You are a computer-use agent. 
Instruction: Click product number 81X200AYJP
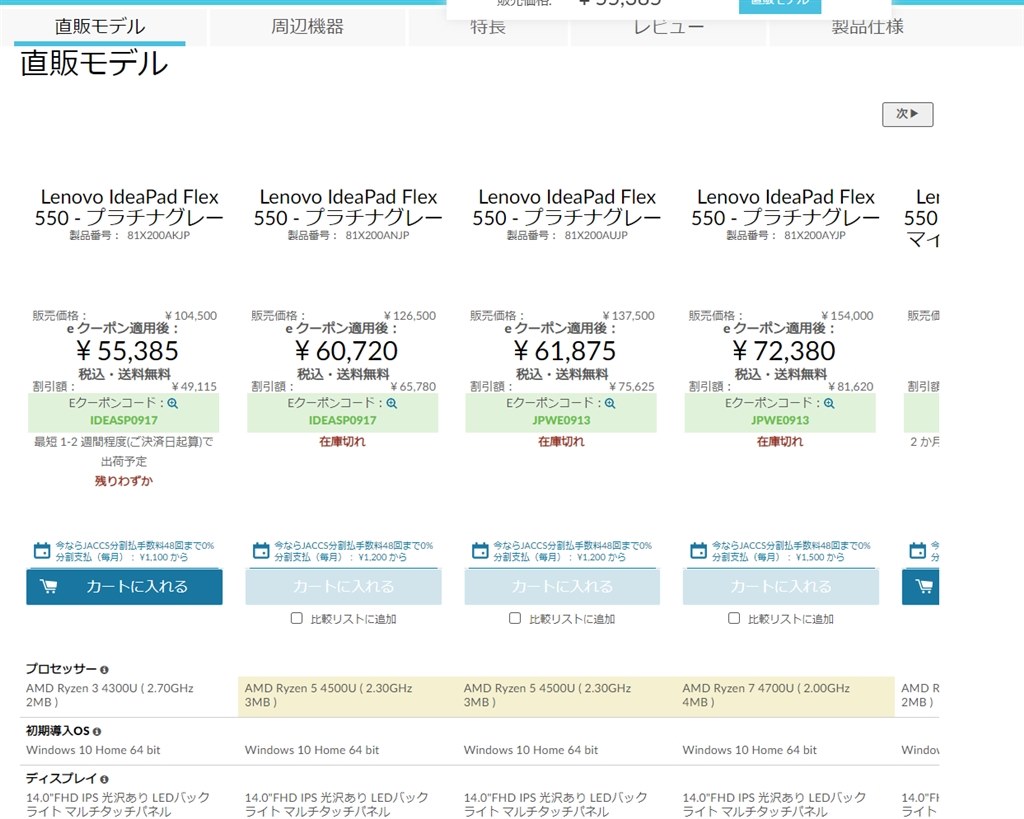click(814, 235)
